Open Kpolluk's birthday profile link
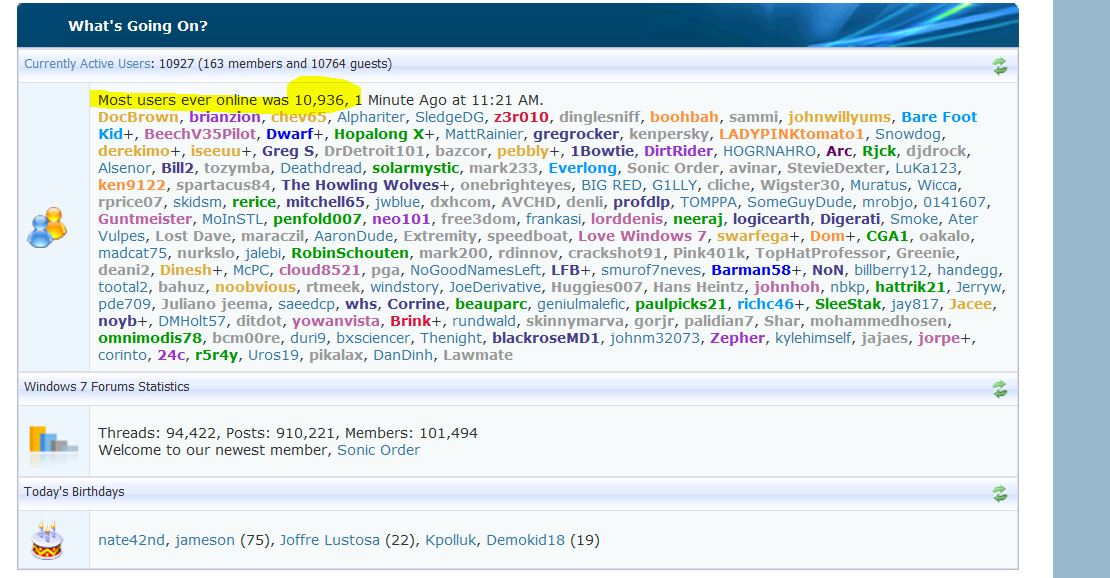1110x578 pixels. coord(451,540)
